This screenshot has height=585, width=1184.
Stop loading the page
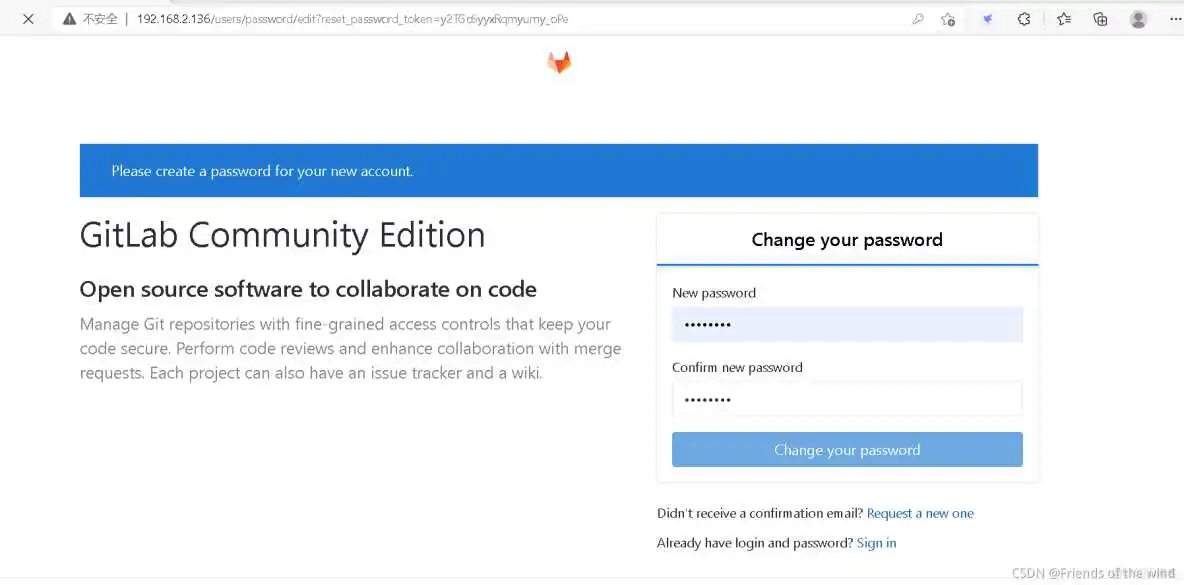(28, 19)
